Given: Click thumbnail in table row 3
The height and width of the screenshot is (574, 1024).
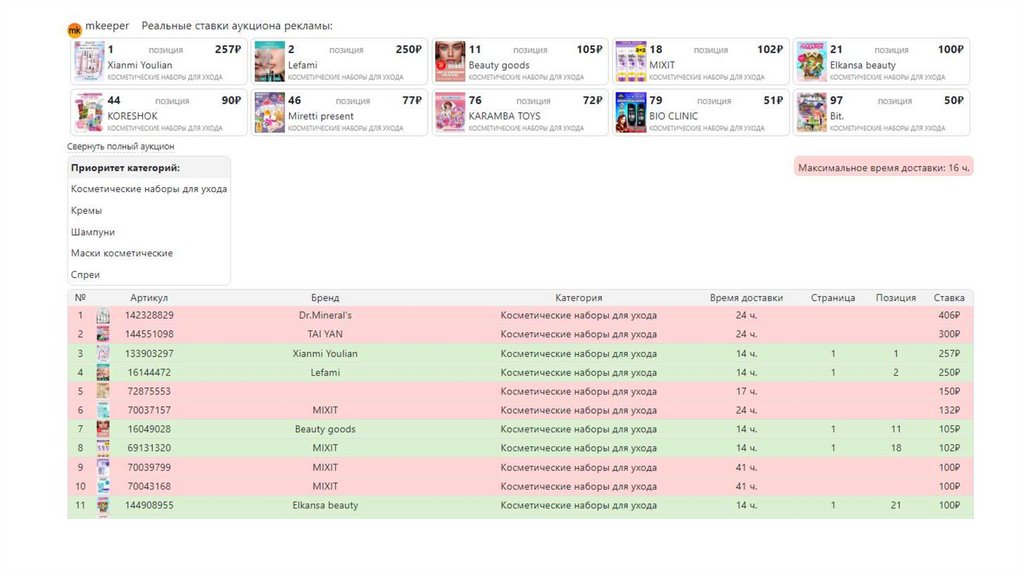Looking at the screenshot, I should click(103, 353).
